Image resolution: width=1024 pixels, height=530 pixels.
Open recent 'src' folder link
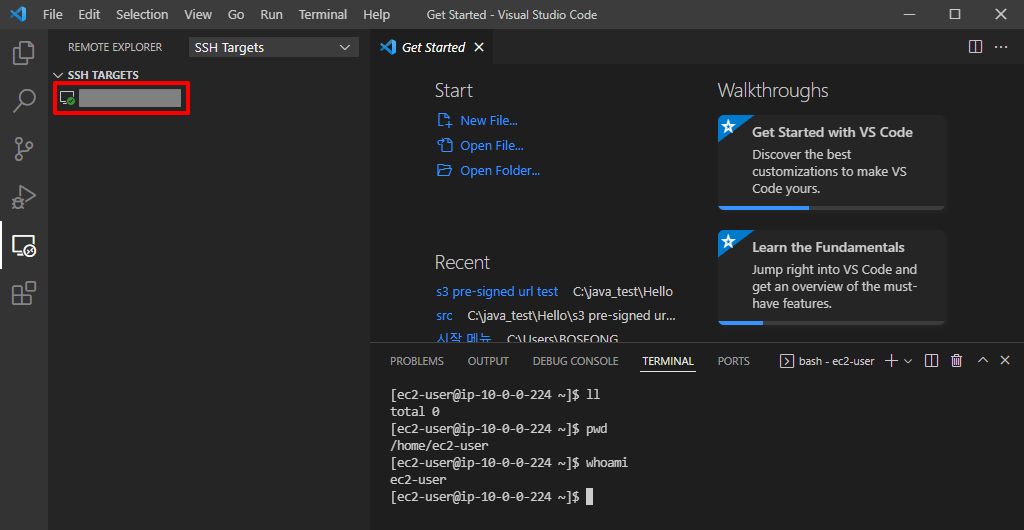444,316
